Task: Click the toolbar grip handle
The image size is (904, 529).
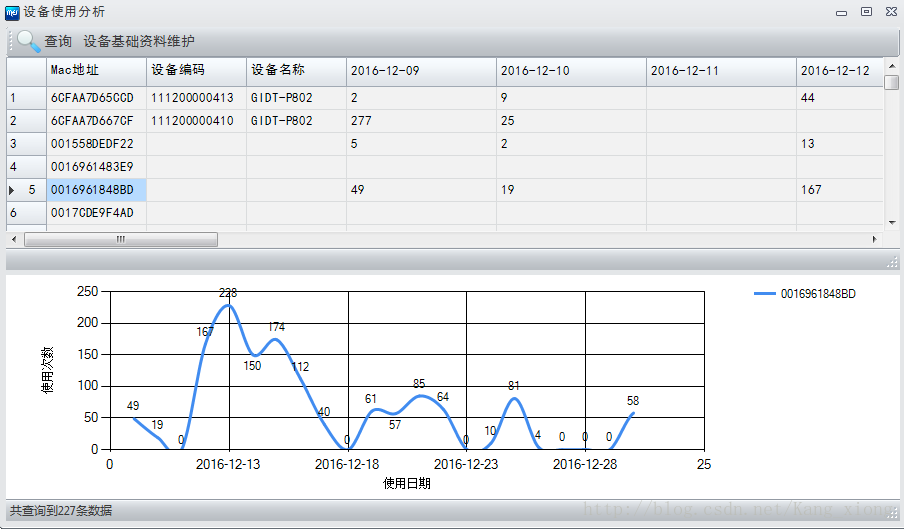Action: coord(10,41)
